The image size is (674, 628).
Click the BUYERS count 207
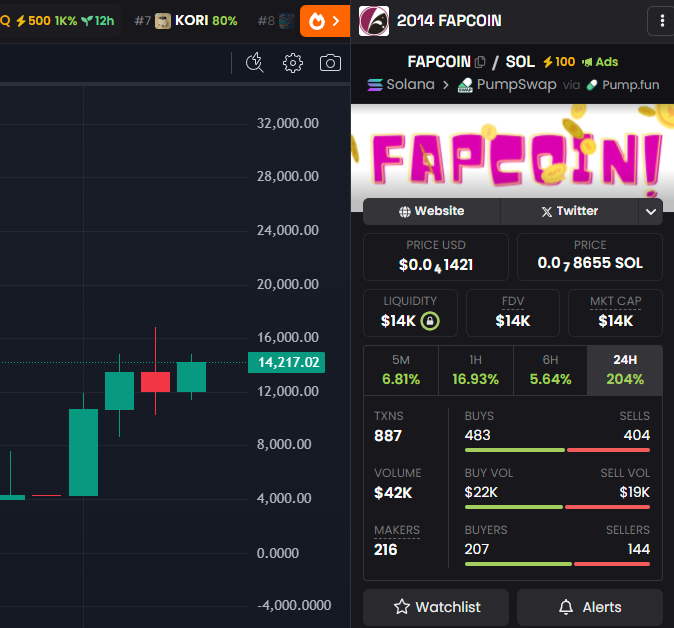pyautogui.click(x=477, y=549)
